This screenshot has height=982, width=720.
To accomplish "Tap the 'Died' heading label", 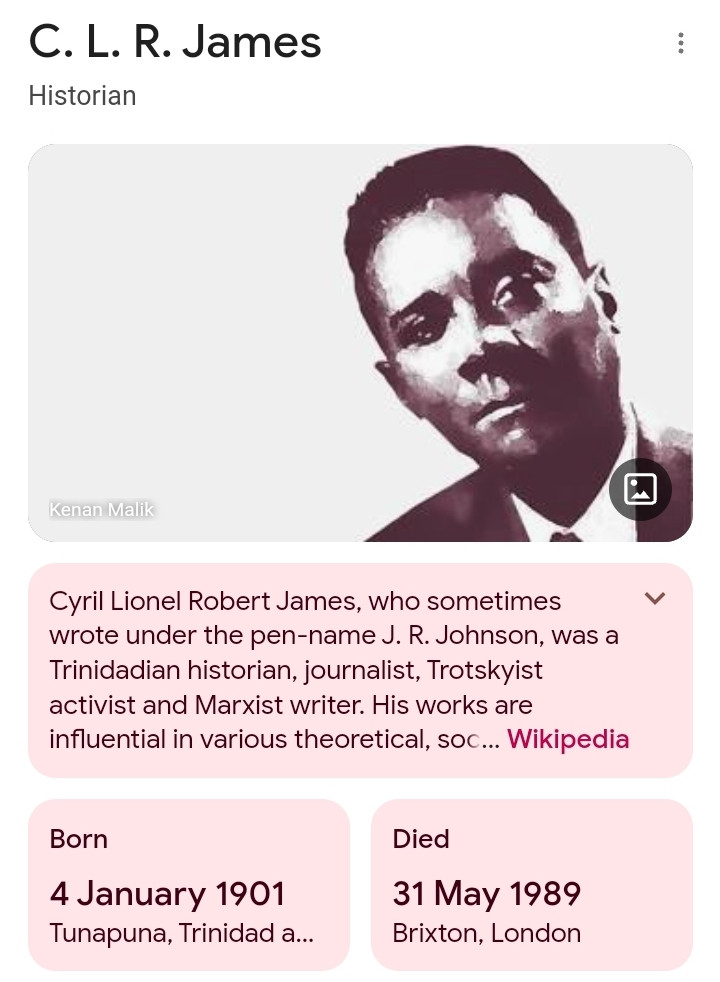I will click(421, 839).
